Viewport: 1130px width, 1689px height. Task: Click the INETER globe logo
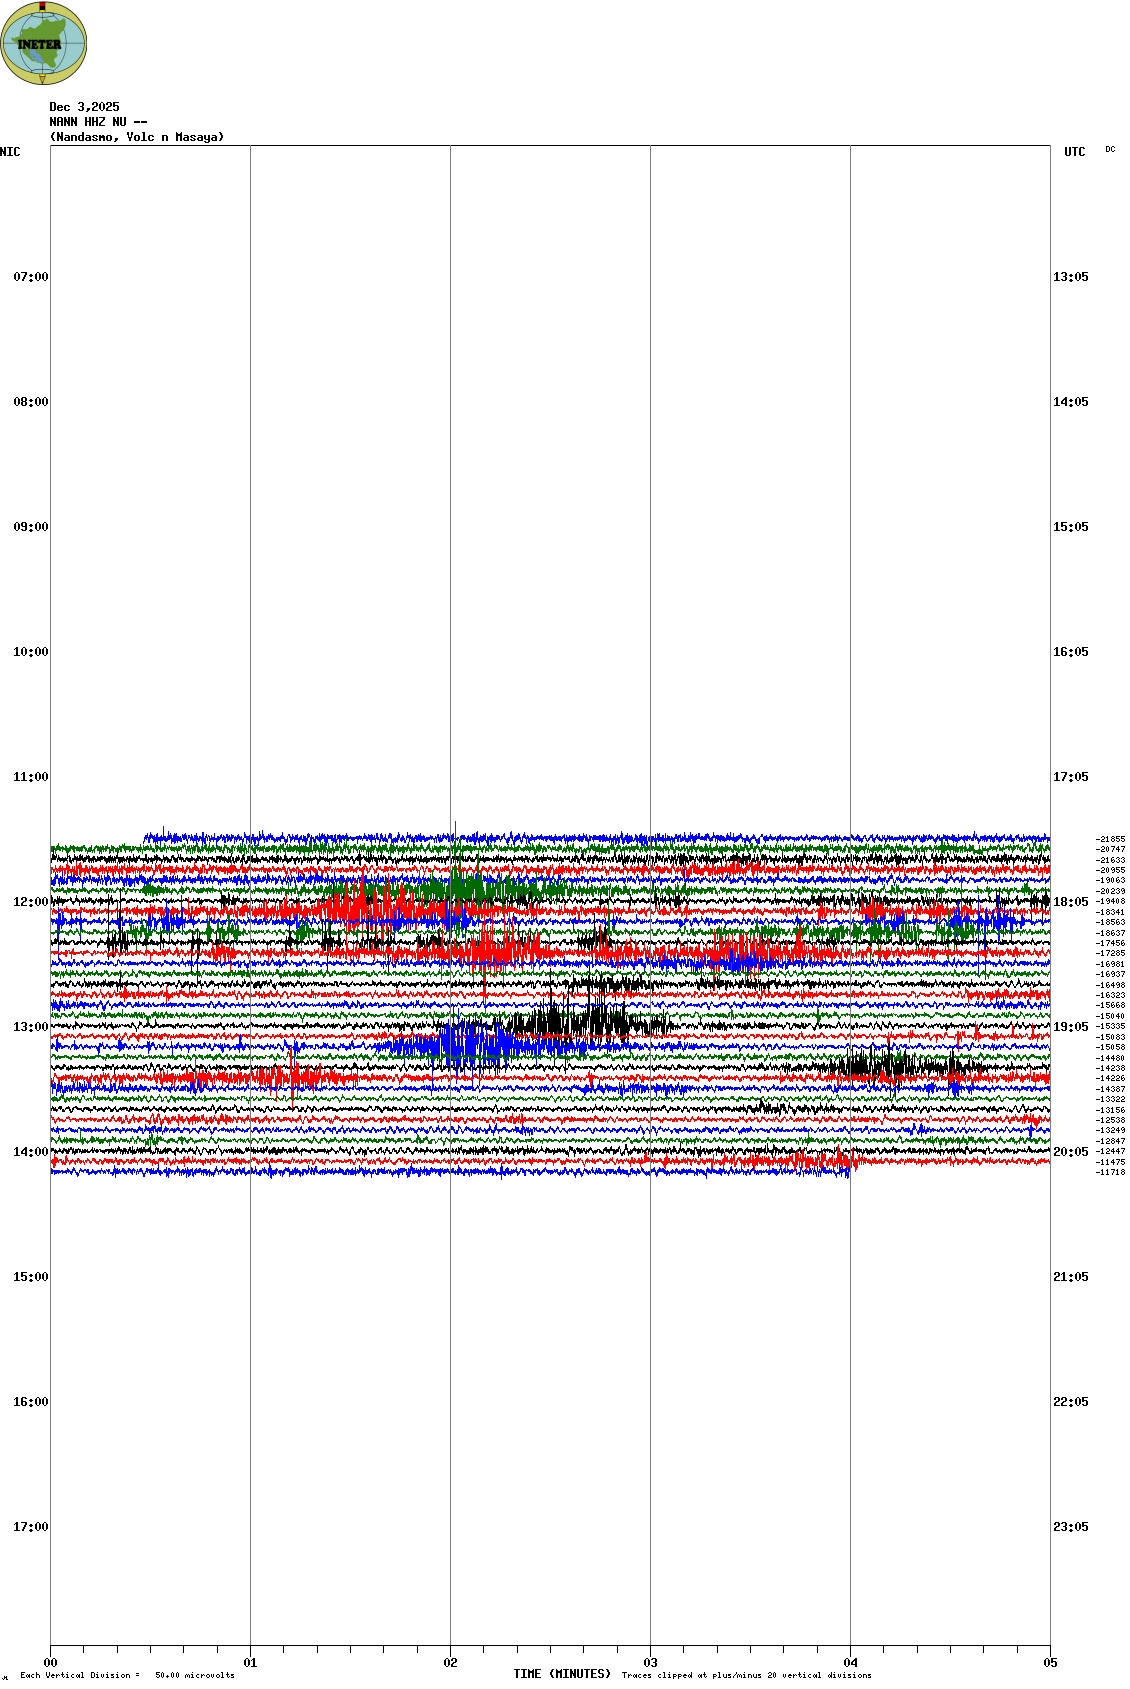44,43
